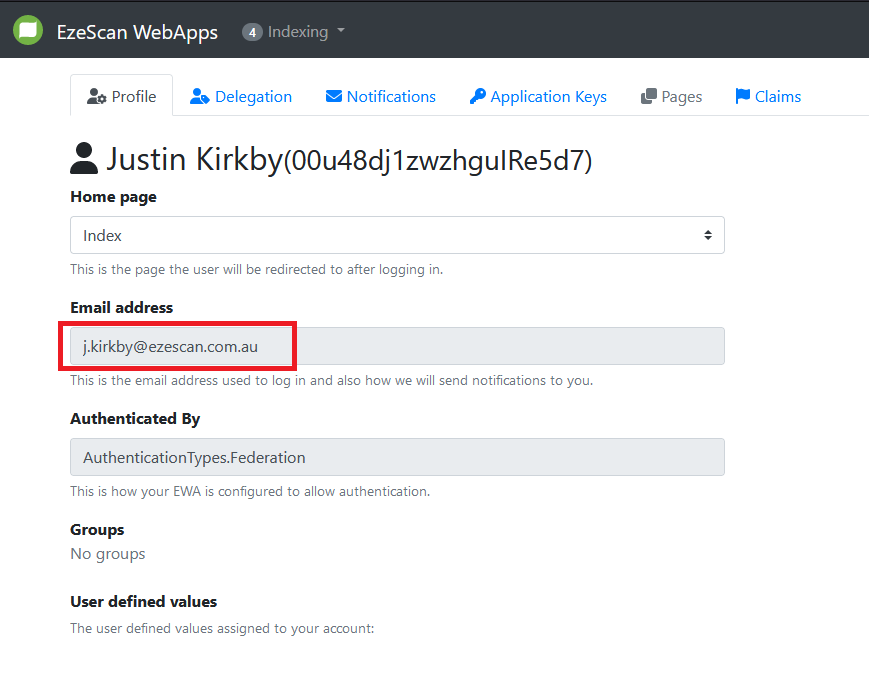This screenshot has width=869, height=679.
Task: Click the EzeScan WebApps brand link
Action: click(x=137, y=32)
